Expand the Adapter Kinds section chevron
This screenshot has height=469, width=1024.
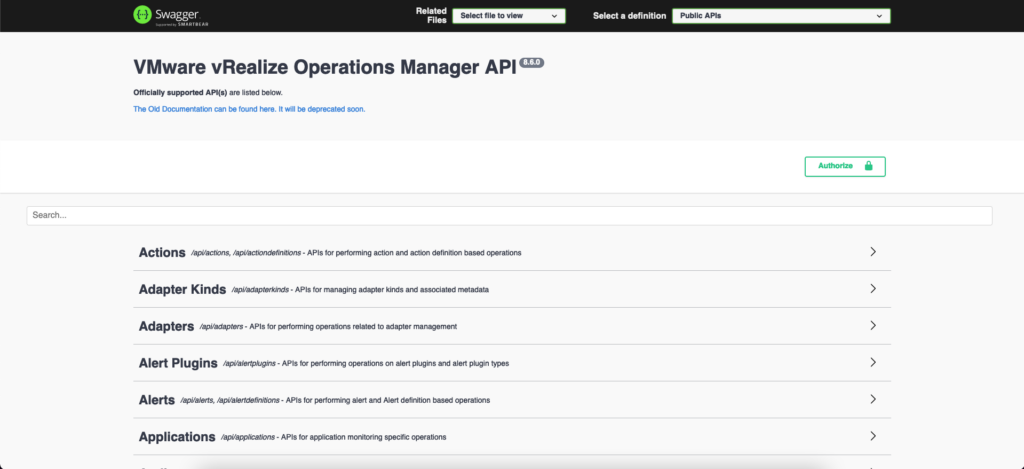(x=873, y=288)
